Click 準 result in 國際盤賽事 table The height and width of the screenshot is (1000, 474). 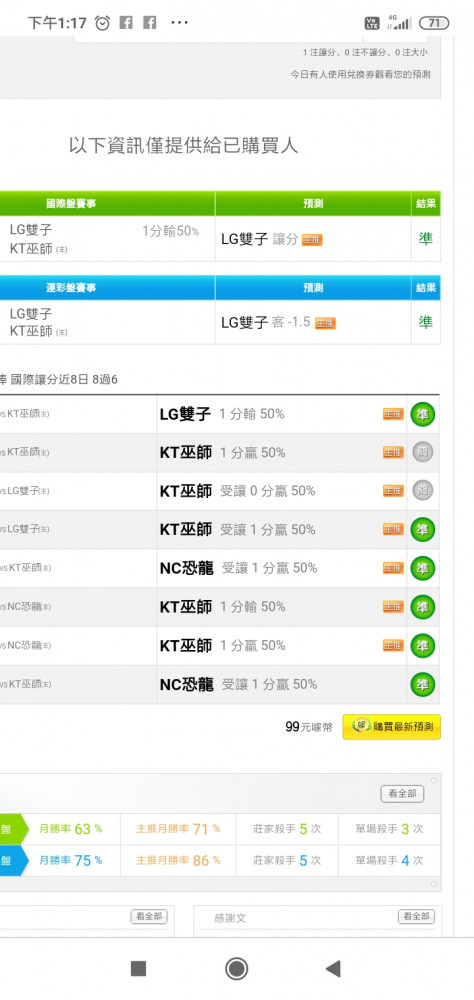426,239
